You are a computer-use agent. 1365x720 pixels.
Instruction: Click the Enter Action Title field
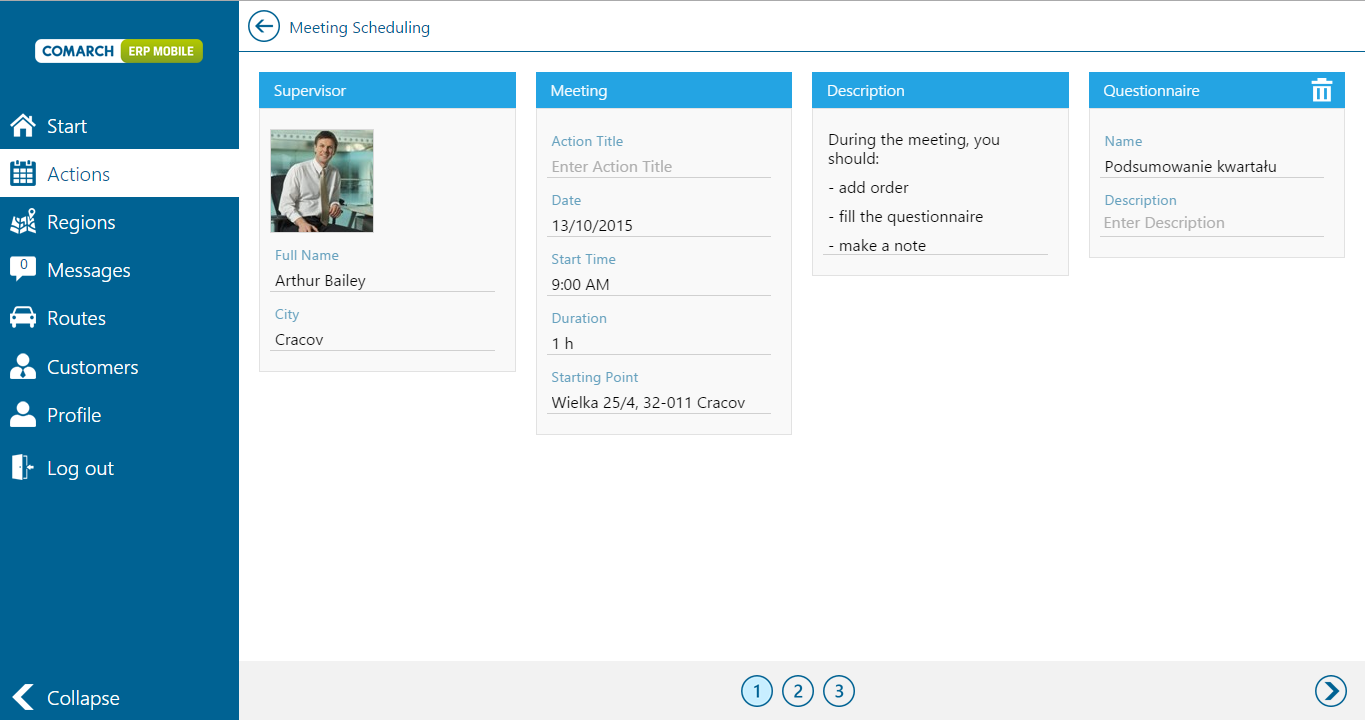point(660,167)
